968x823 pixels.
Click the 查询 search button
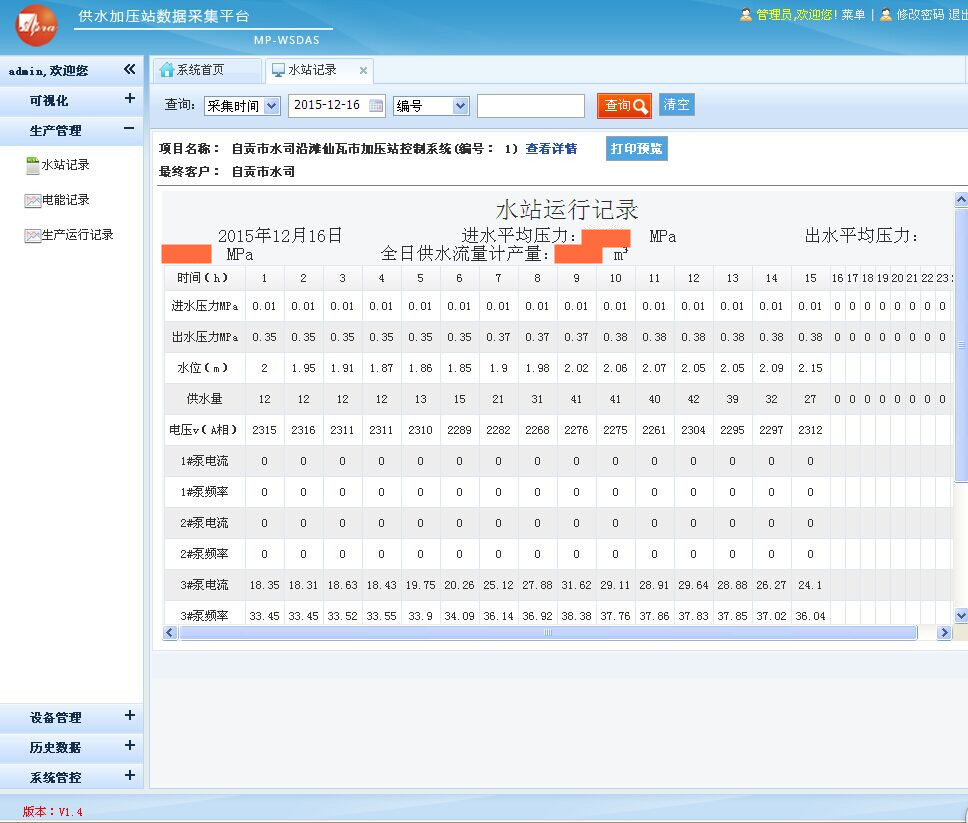click(624, 106)
